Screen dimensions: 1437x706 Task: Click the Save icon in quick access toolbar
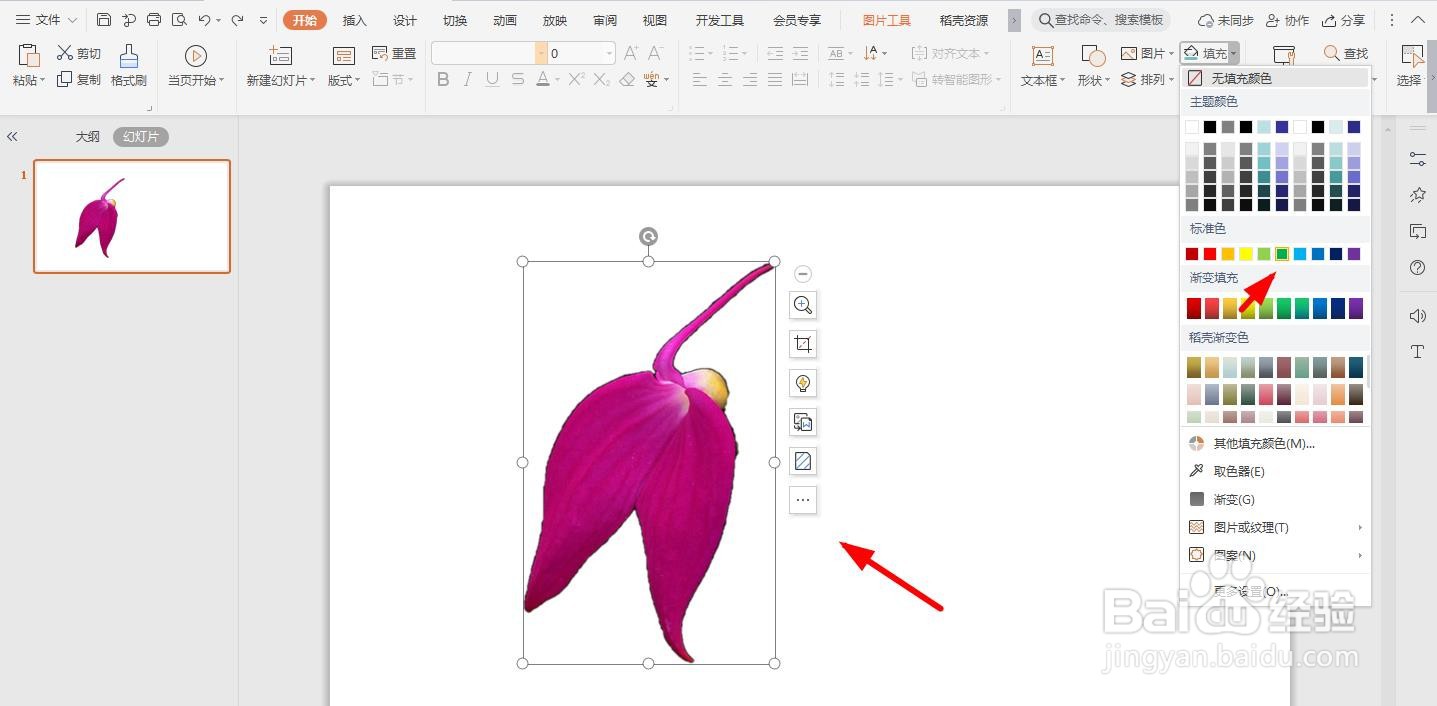pos(104,20)
